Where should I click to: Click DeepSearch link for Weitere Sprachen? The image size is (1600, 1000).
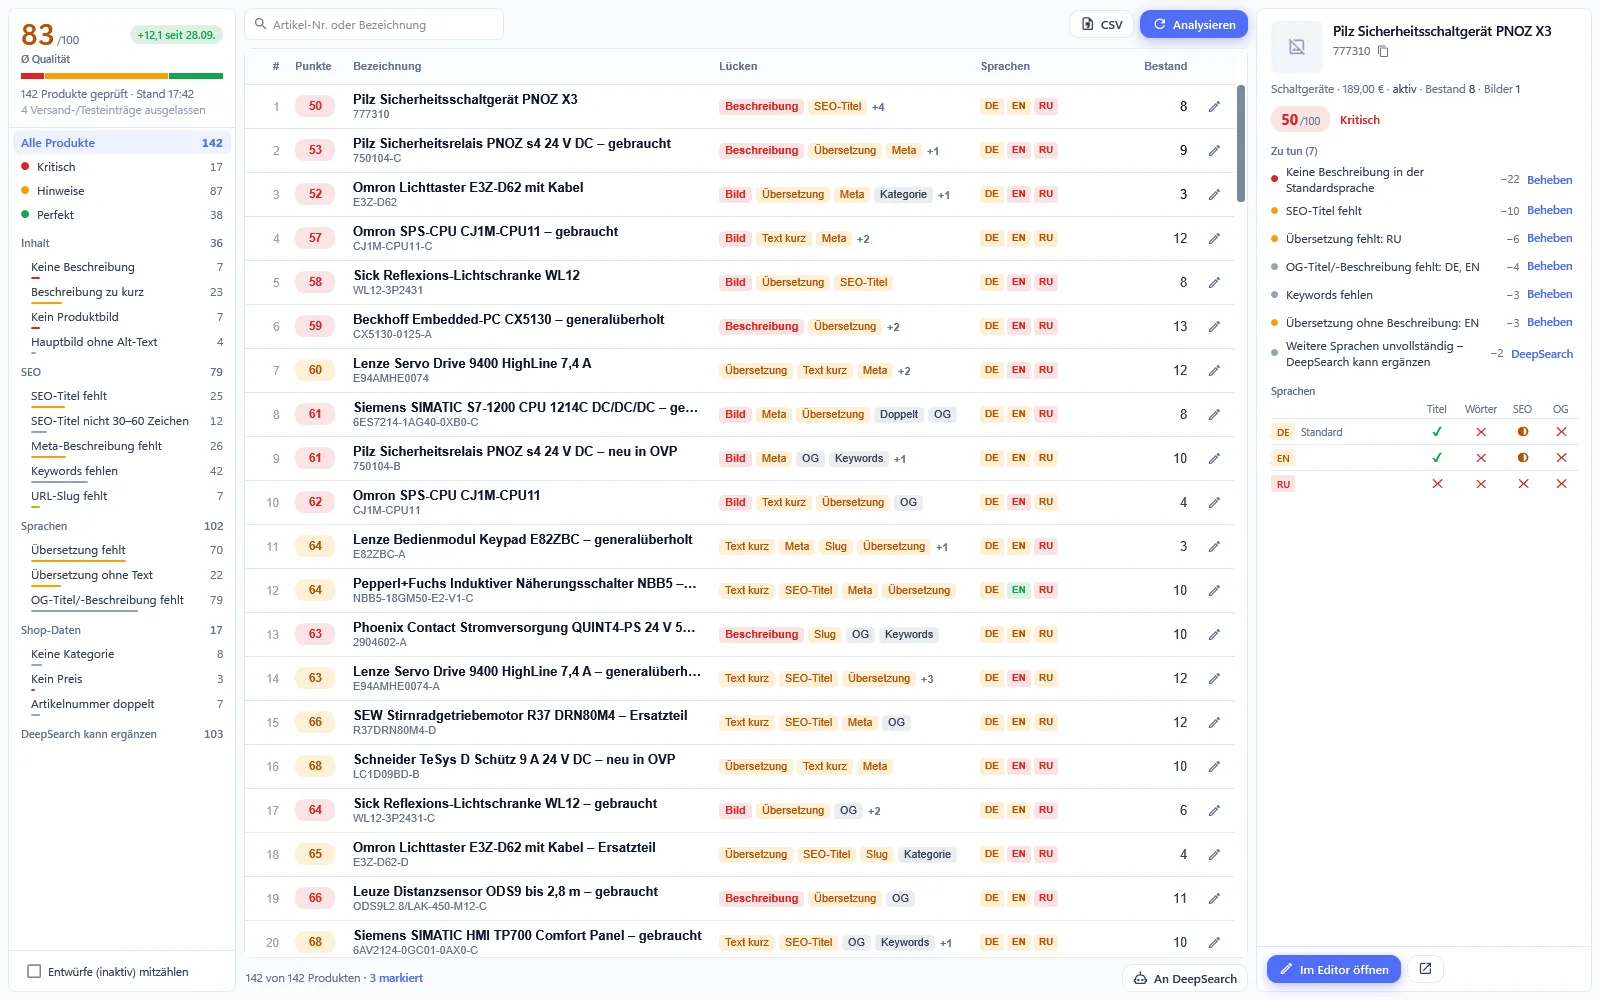[x=1541, y=354]
